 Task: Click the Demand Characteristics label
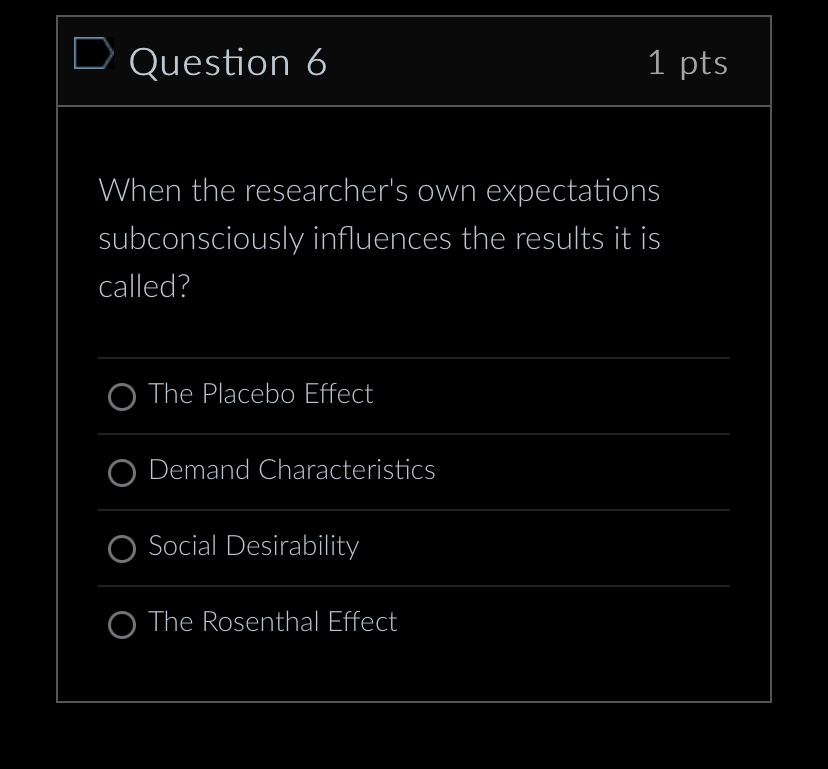[x=291, y=470]
